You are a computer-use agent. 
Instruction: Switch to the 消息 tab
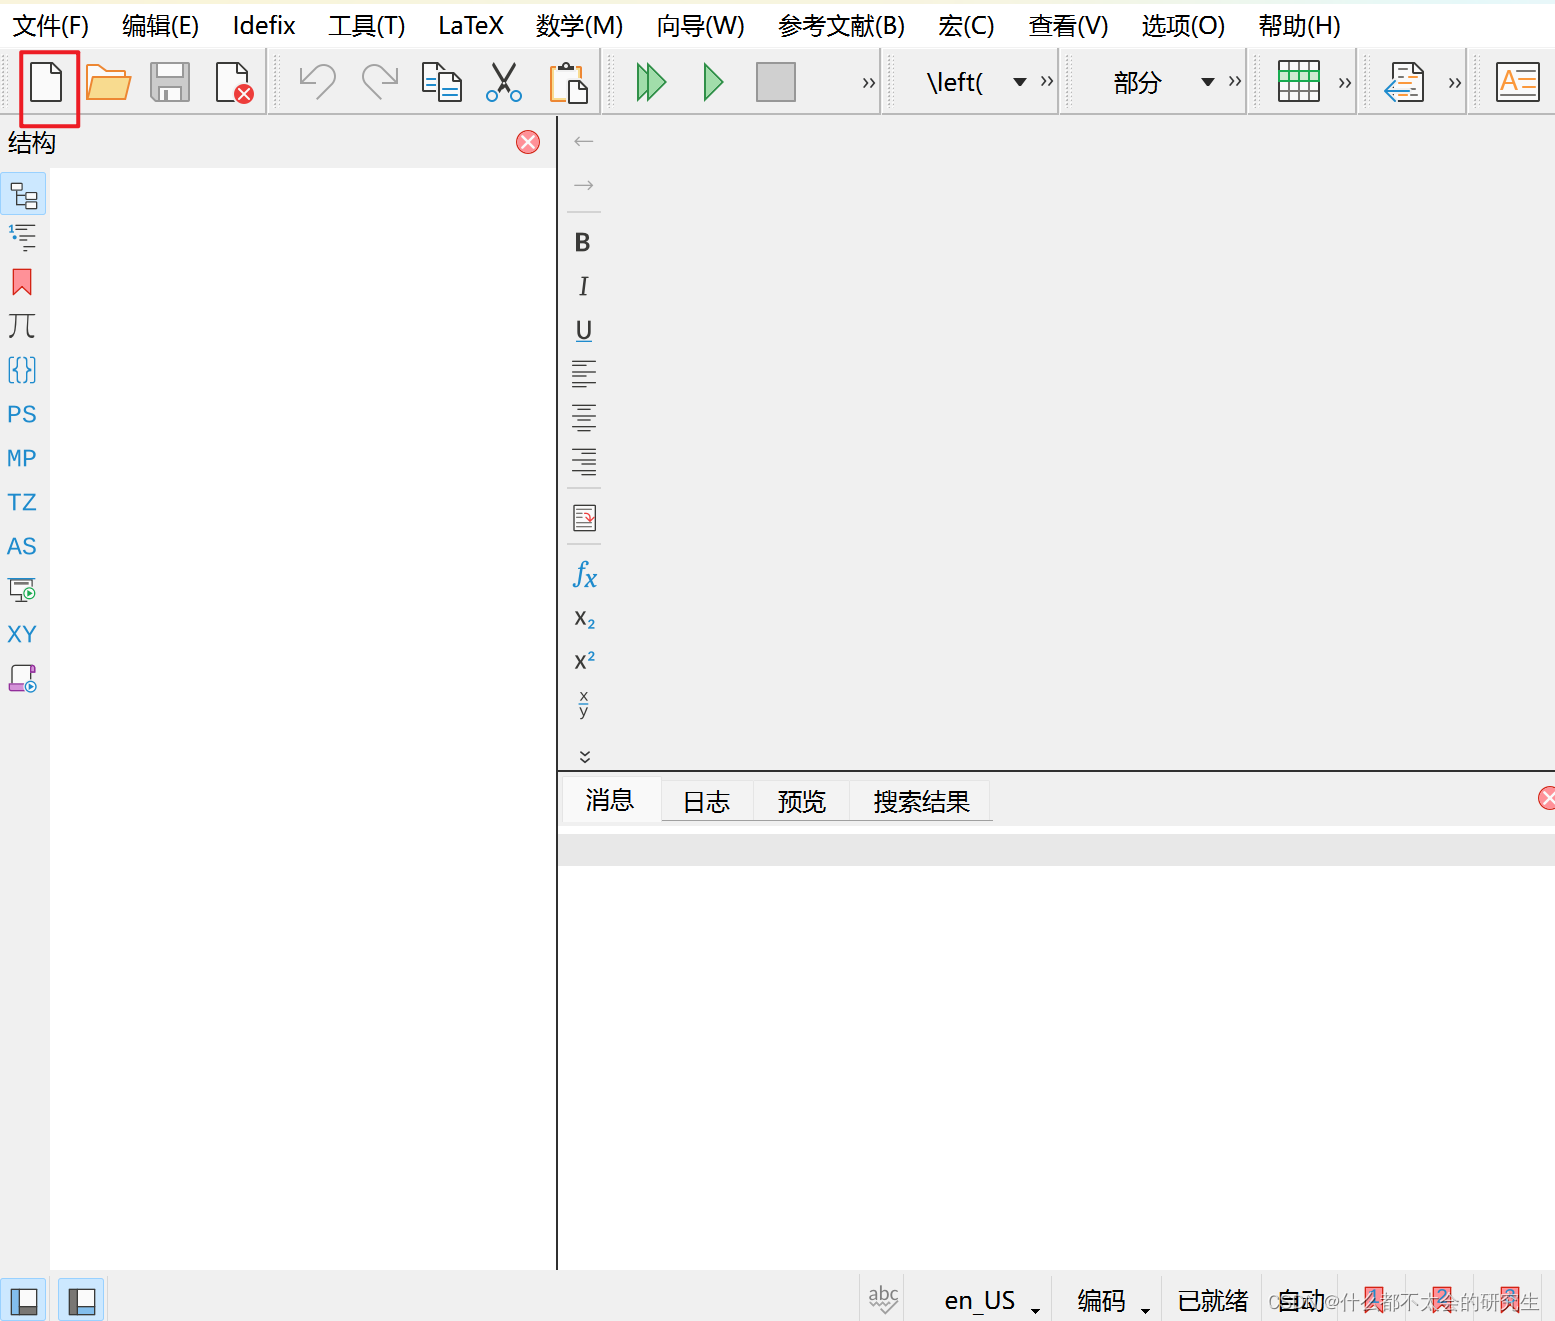(610, 801)
